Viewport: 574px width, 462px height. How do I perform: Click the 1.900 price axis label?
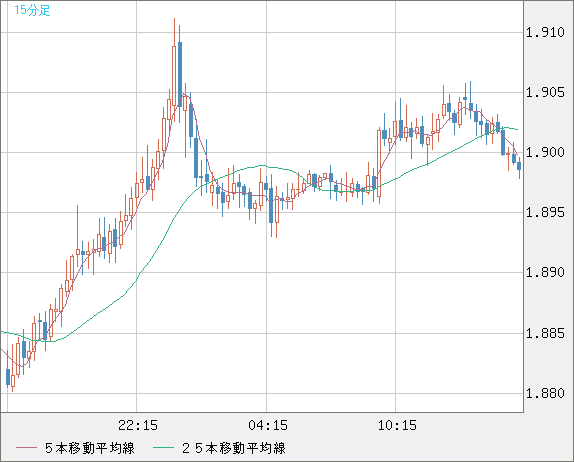pos(545,152)
